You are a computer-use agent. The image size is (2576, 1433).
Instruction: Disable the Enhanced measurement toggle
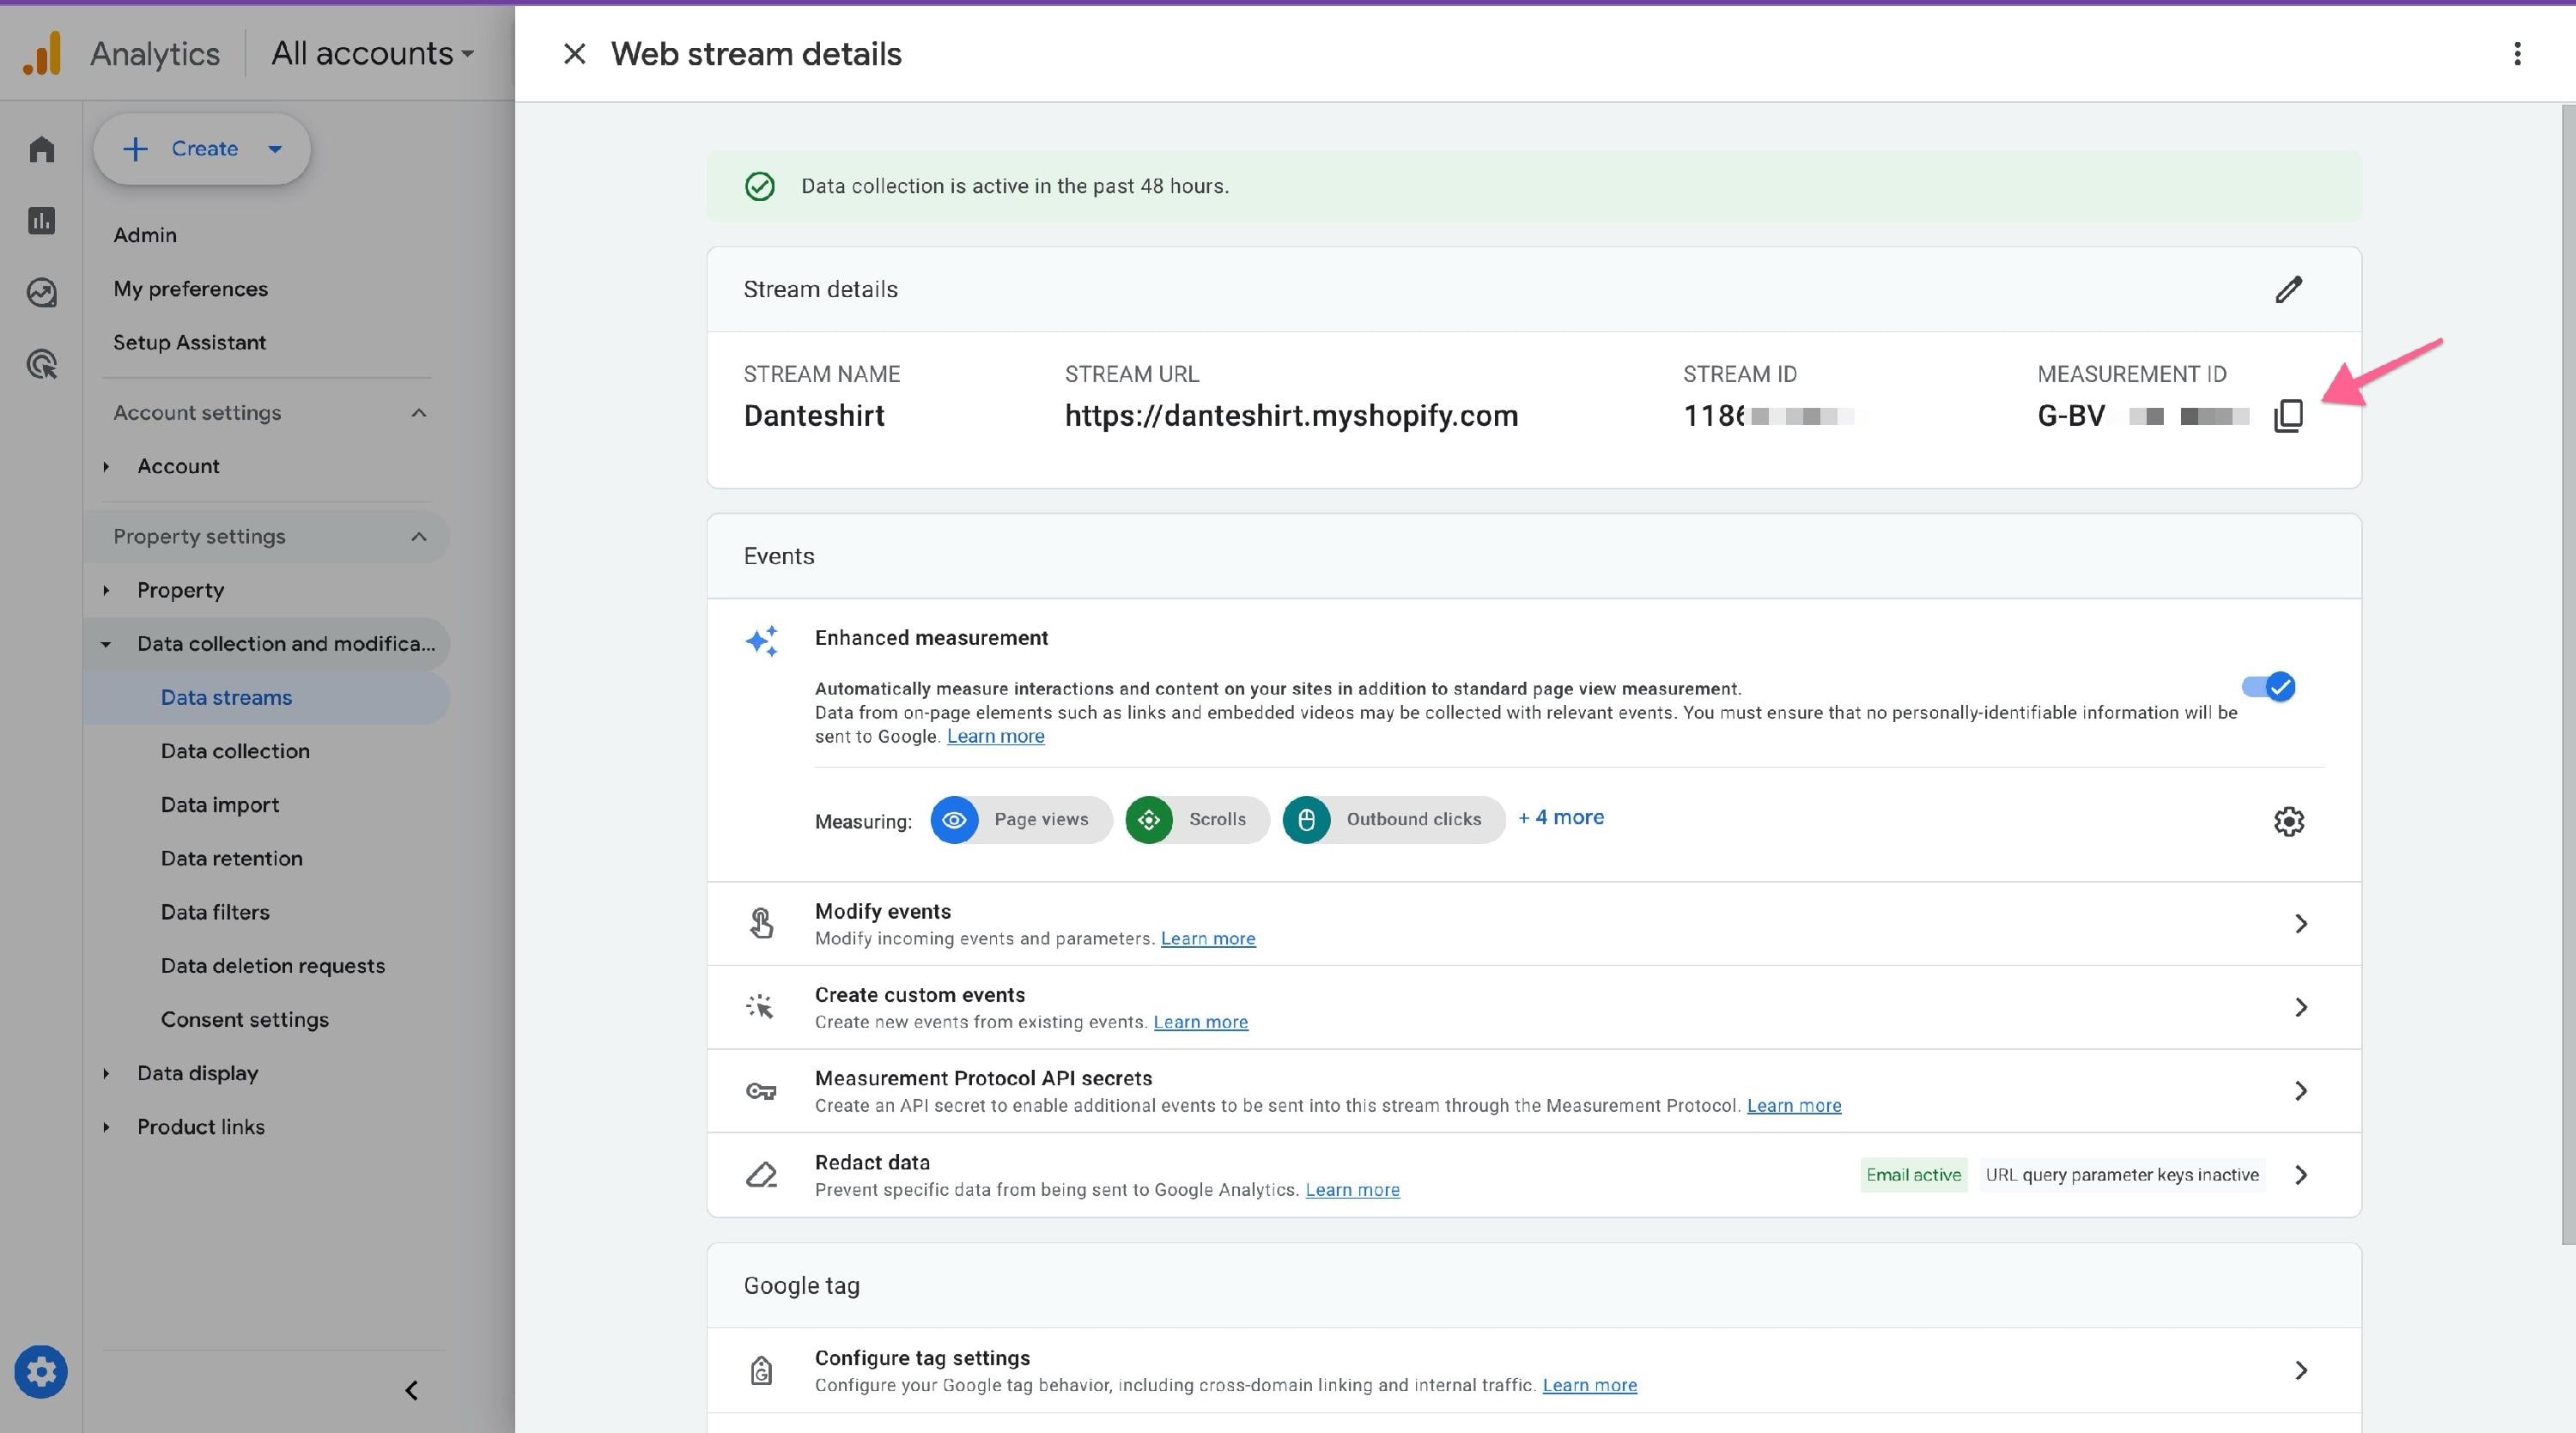(2268, 687)
